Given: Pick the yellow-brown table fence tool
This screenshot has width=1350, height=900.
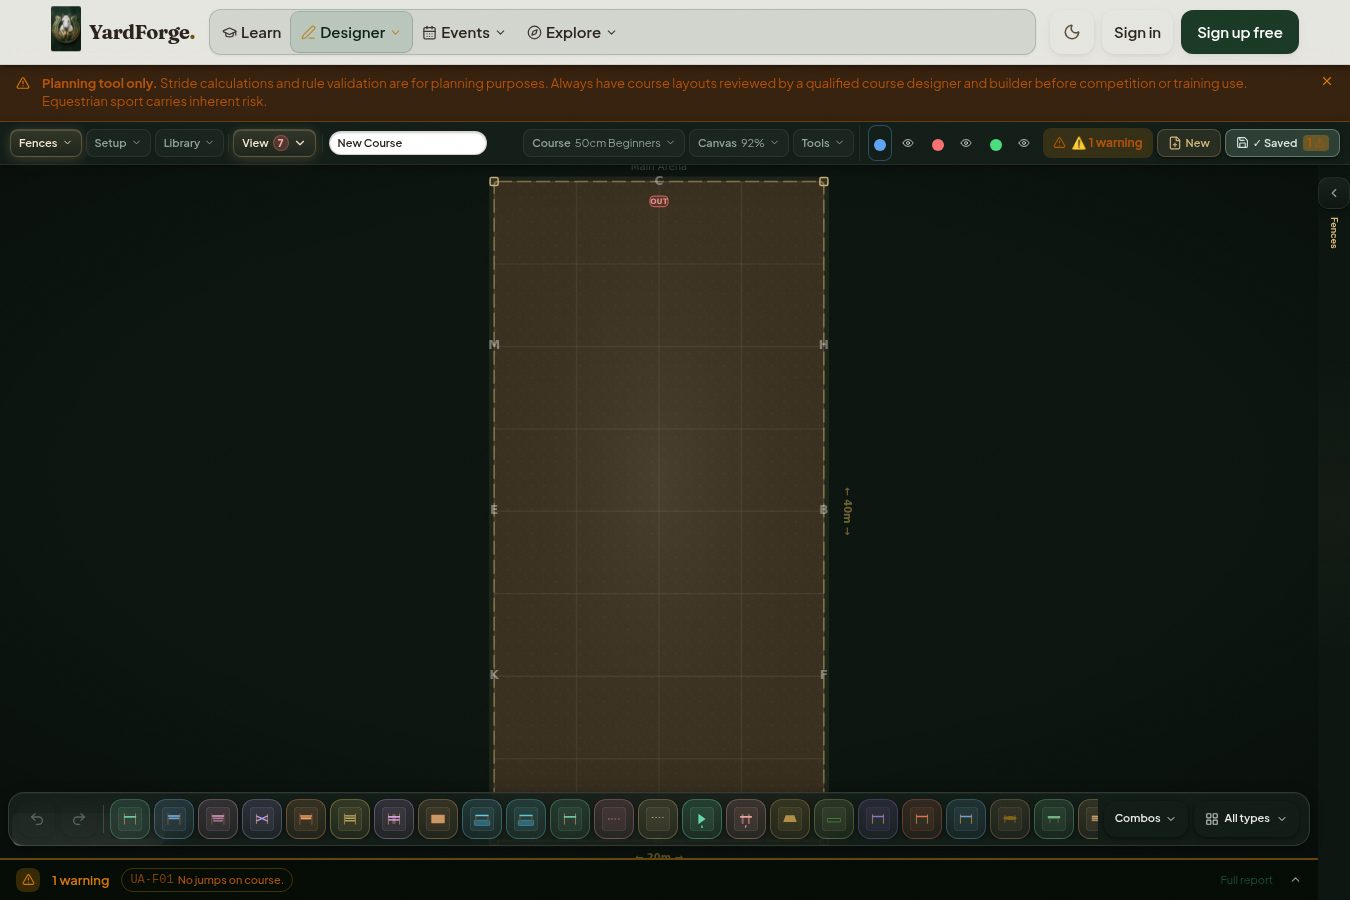Looking at the screenshot, I should (x=1010, y=819).
